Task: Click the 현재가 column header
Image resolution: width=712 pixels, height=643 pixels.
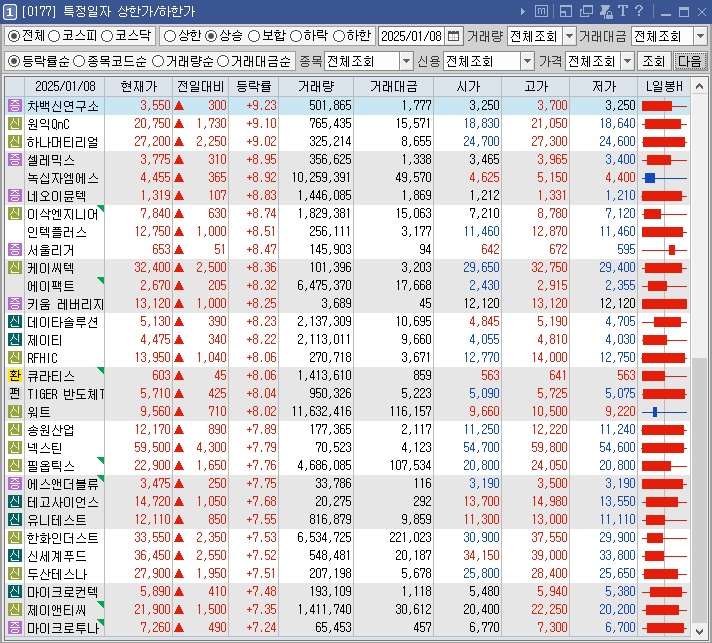Action: tap(138, 86)
